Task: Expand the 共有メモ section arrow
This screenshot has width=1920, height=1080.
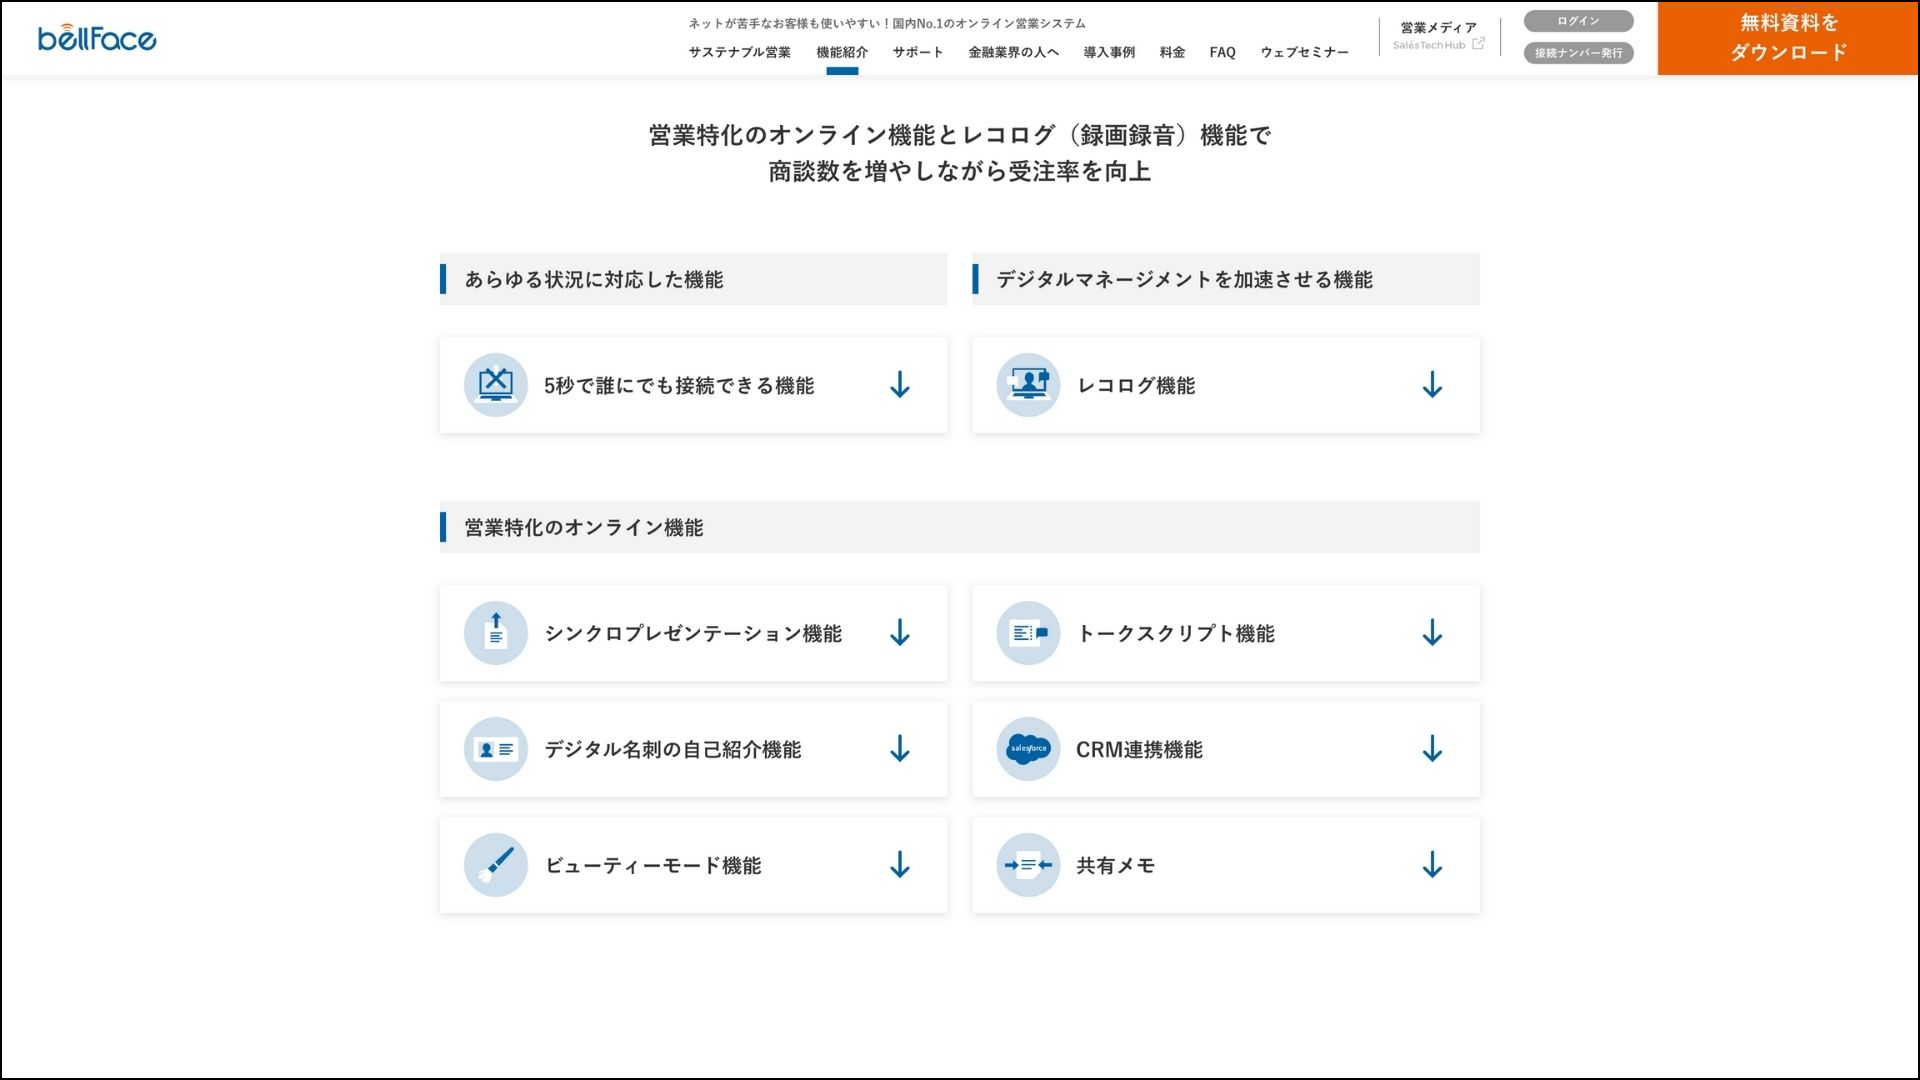Action: 1433,864
